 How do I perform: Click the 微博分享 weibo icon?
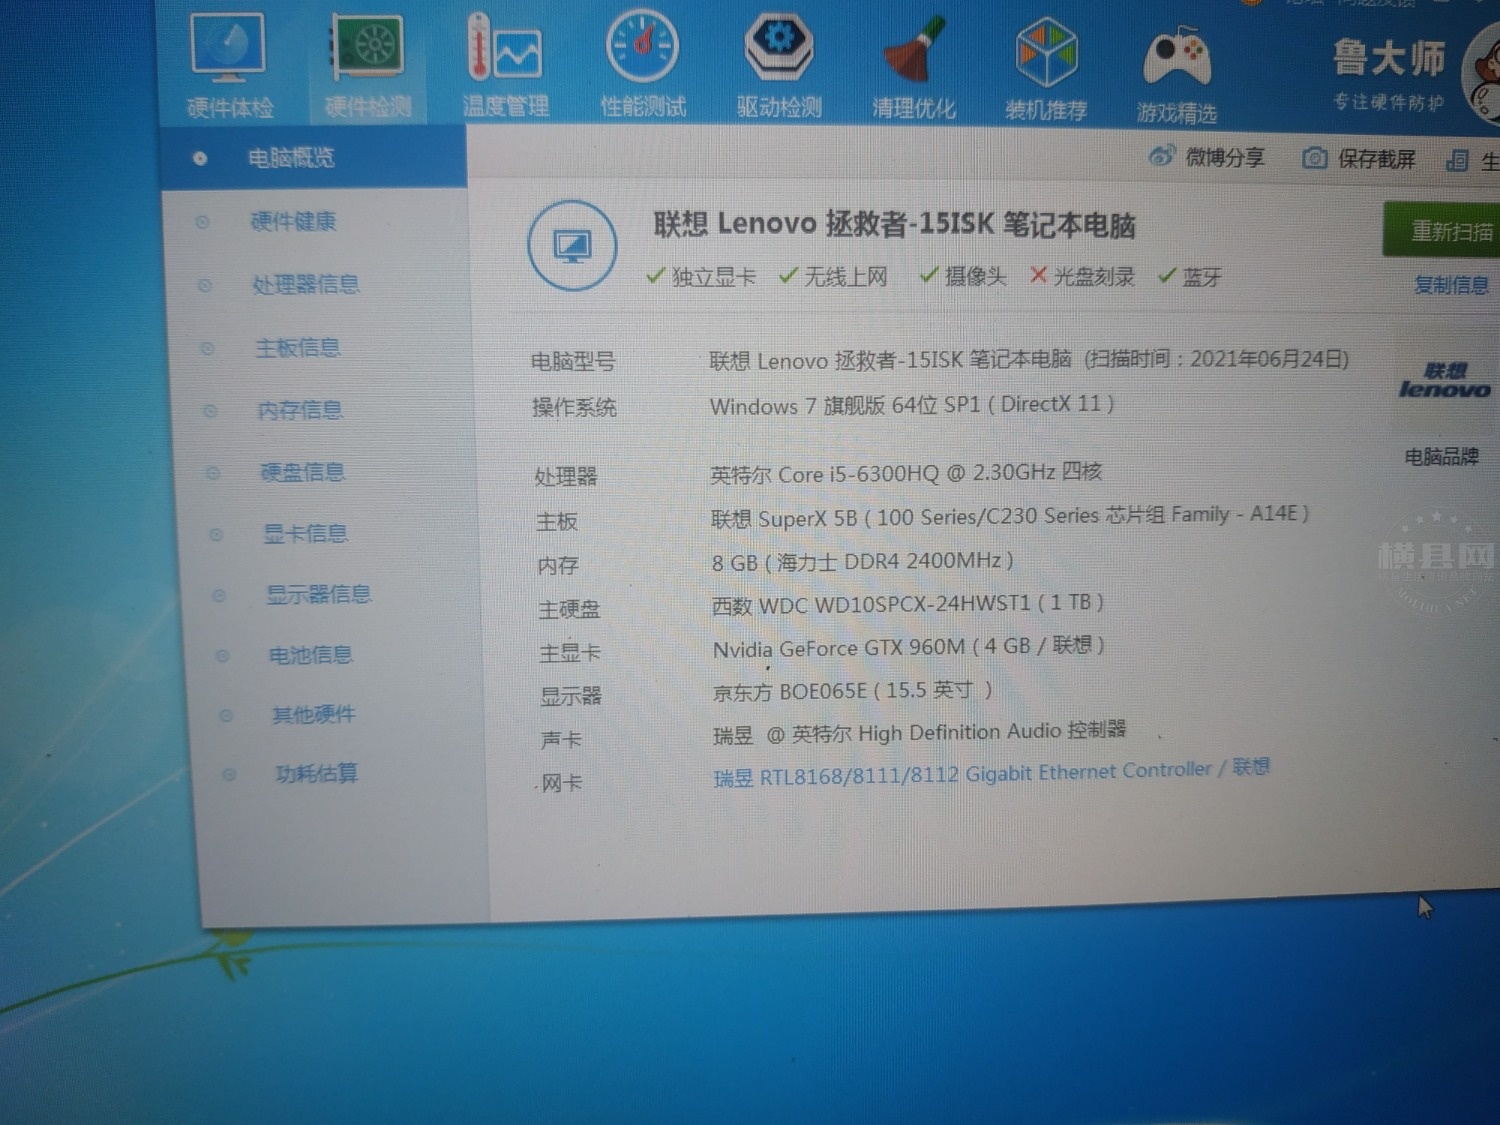click(1160, 156)
